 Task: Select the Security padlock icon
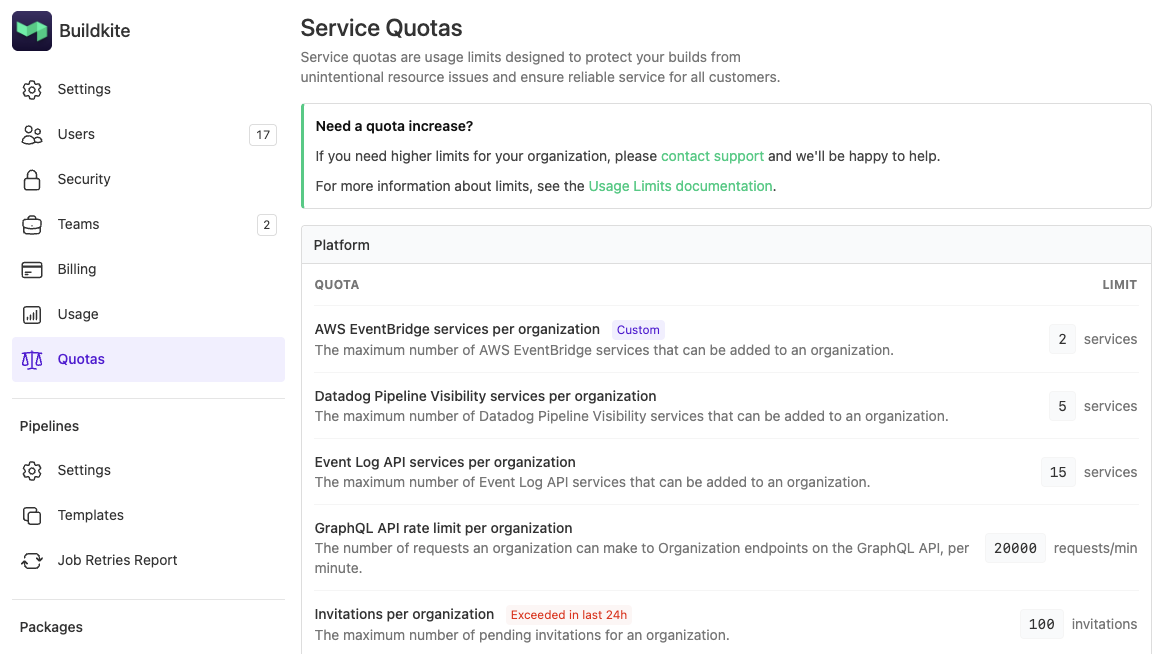(x=33, y=179)
